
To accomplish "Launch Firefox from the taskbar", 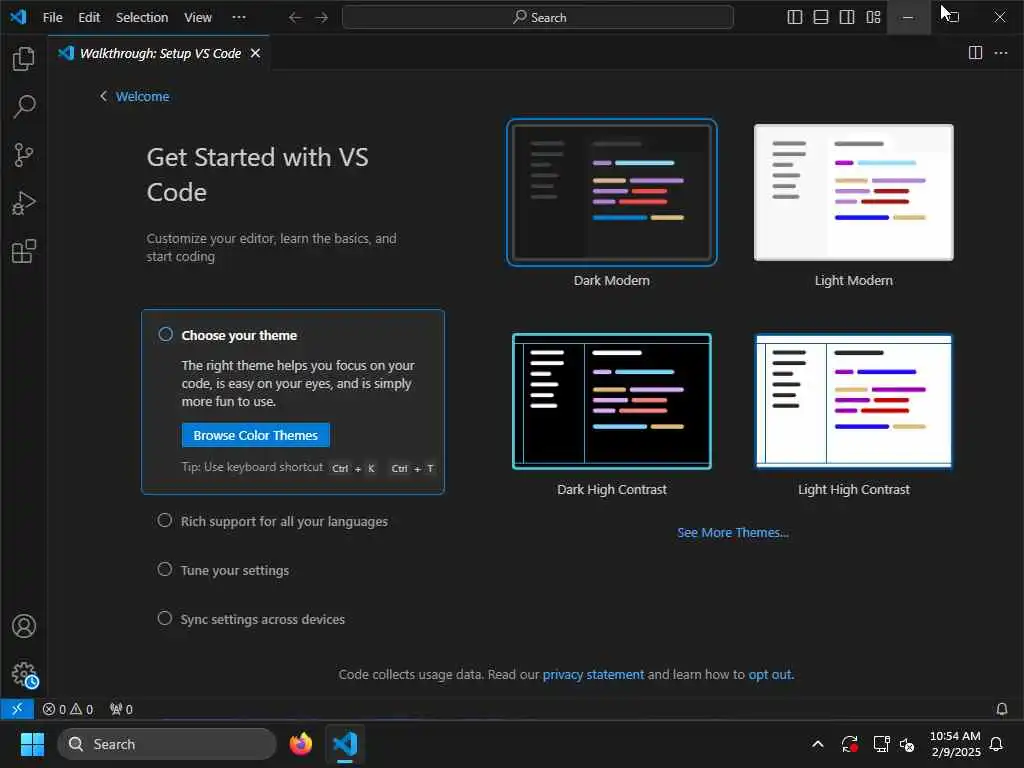I will tap(300, 744).
